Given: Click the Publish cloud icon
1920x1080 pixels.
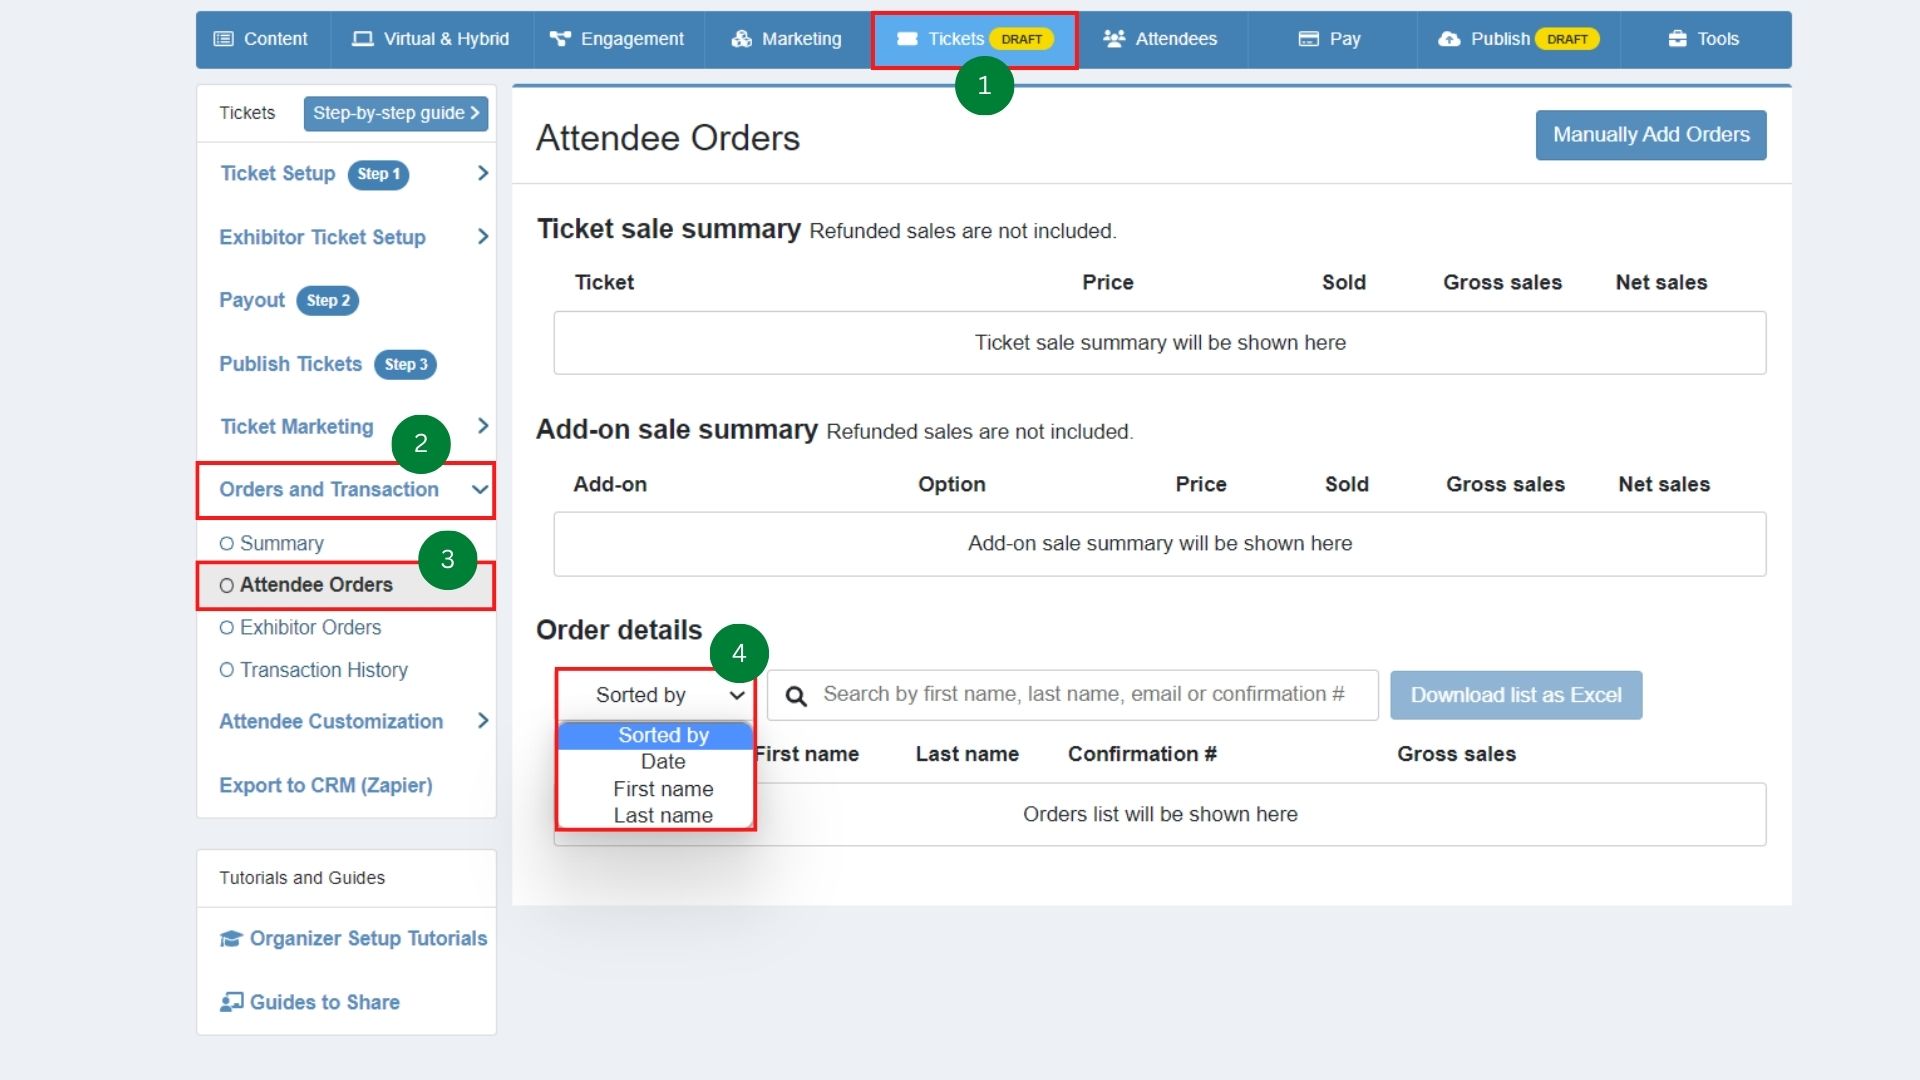Looking at the screenshot, I should click(1449, 39).
